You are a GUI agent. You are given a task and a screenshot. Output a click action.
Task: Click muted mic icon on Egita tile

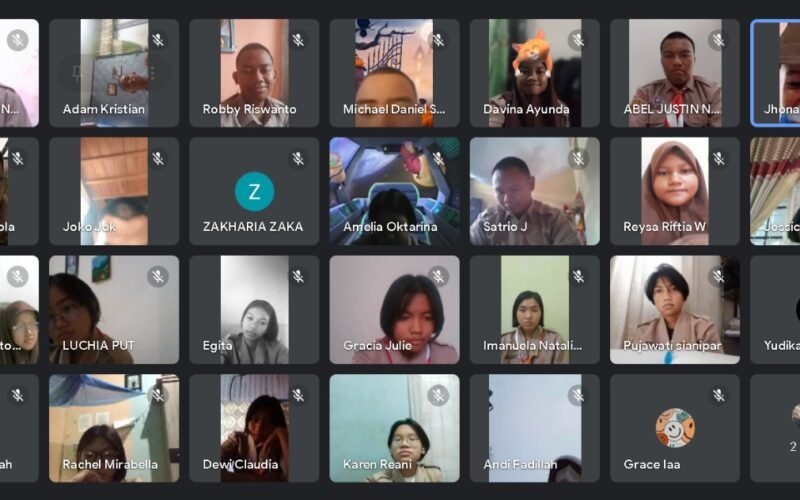coord(298,277)
